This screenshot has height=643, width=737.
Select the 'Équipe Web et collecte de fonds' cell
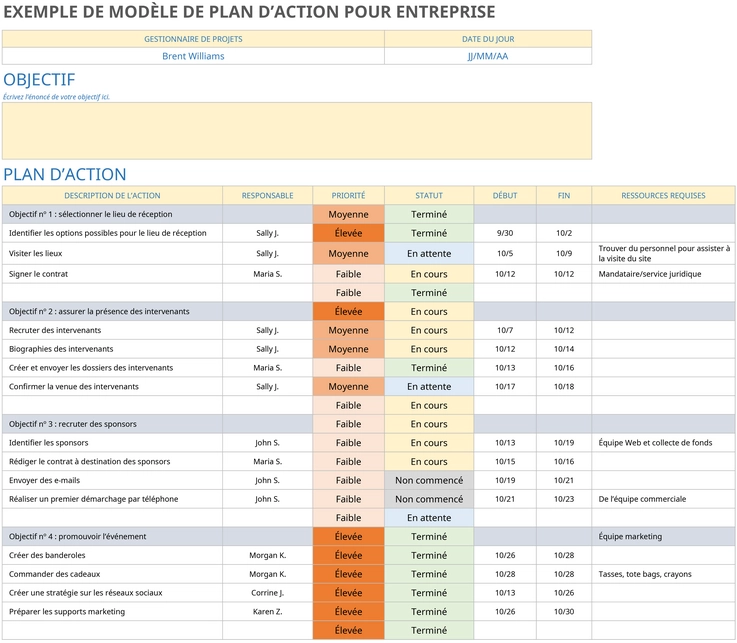[x=663, y=443]
